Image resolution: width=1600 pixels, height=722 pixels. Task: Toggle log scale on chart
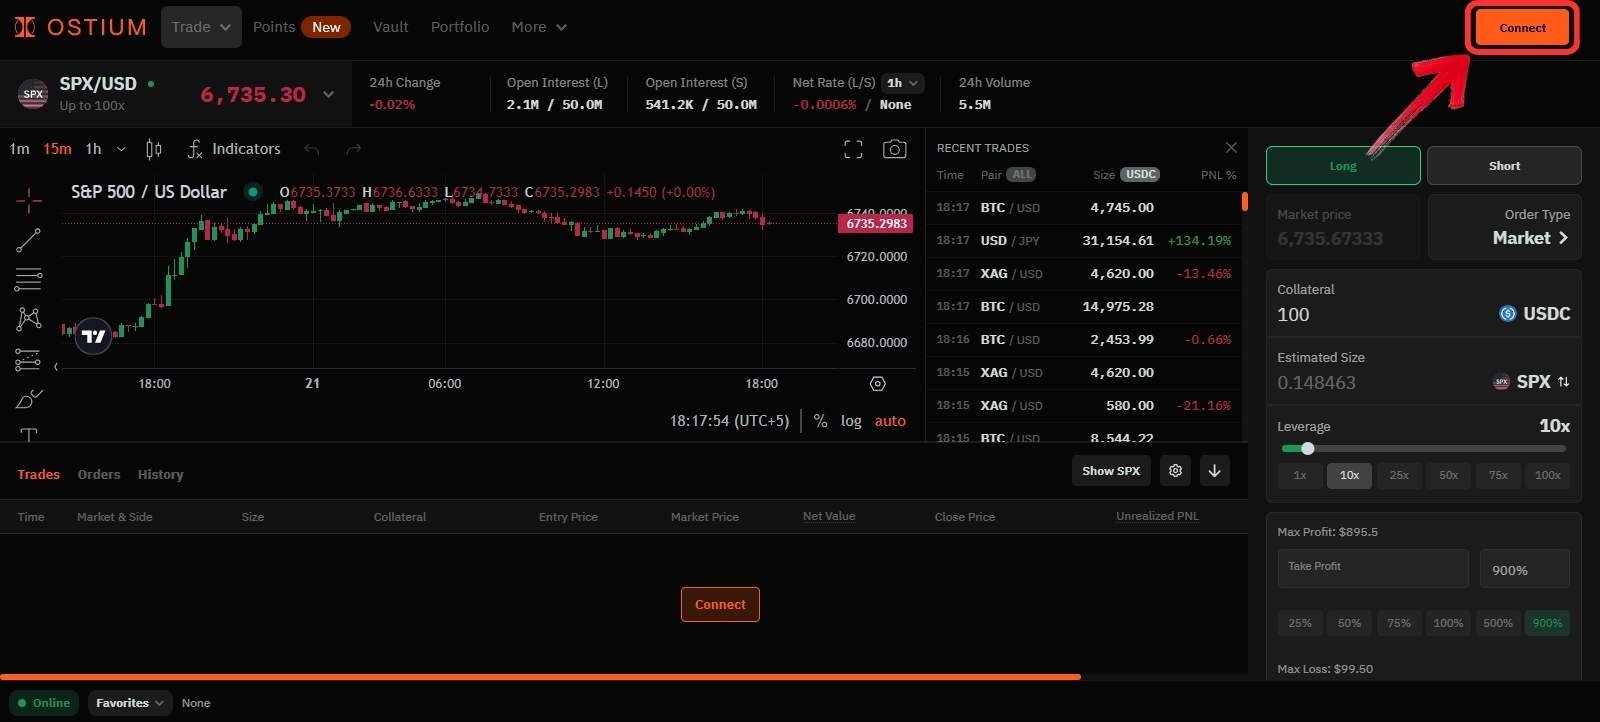click(851, 421)
